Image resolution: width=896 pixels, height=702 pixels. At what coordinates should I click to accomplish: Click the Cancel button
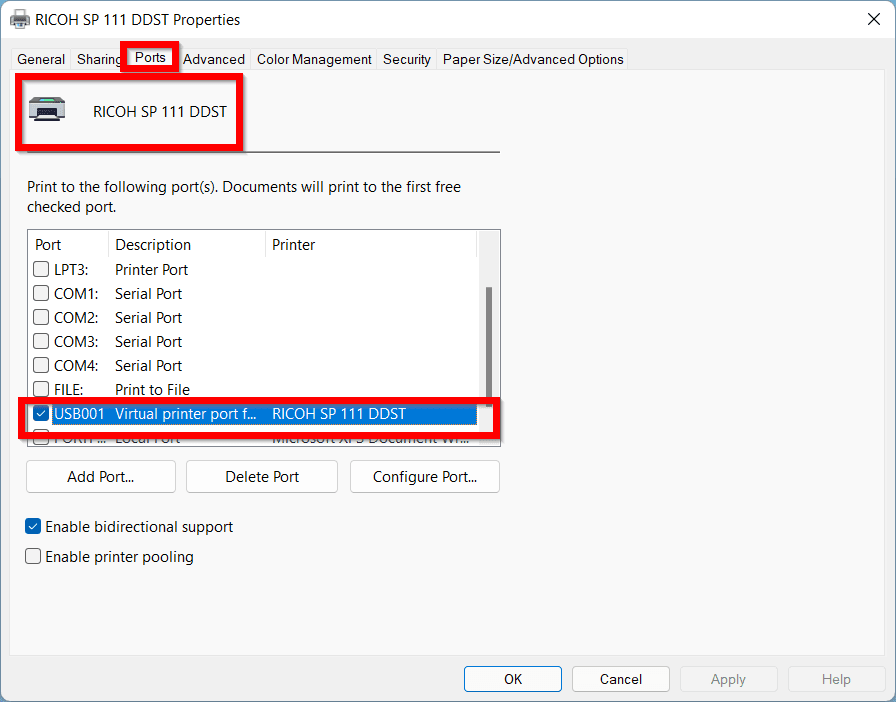[x=621, y=679]
